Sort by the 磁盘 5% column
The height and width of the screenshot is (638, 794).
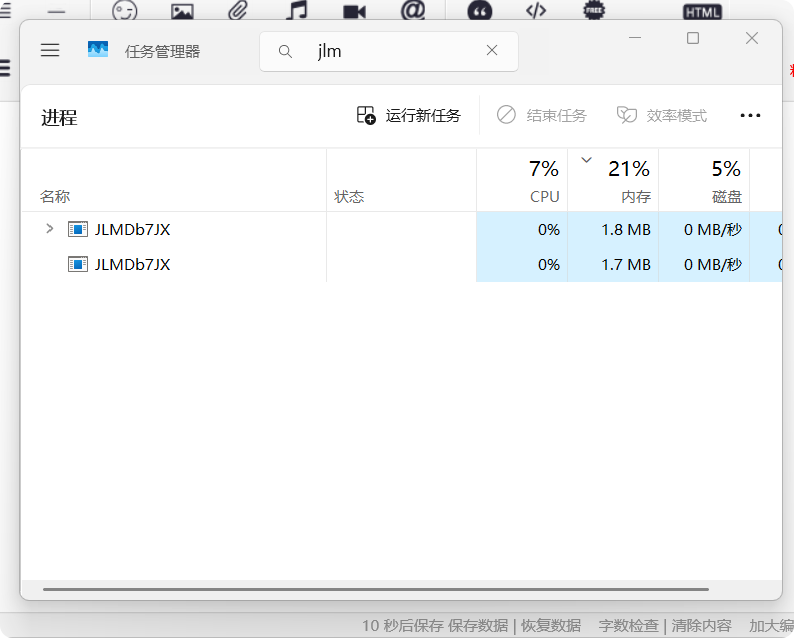(704, 180)
